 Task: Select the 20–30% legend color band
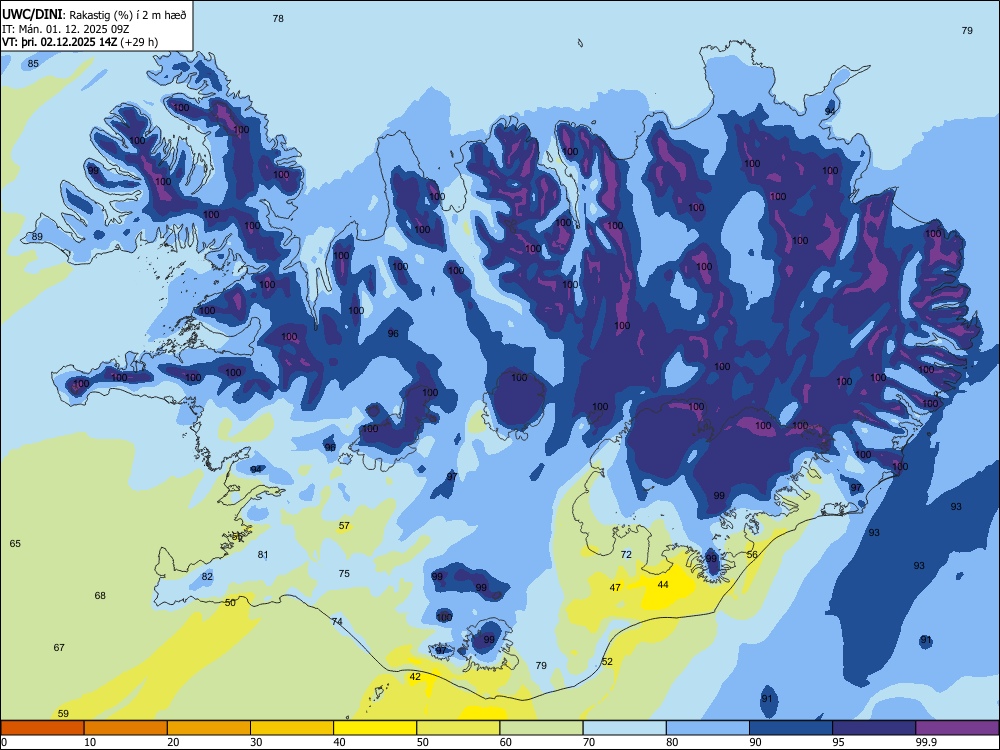click(209, 728)
